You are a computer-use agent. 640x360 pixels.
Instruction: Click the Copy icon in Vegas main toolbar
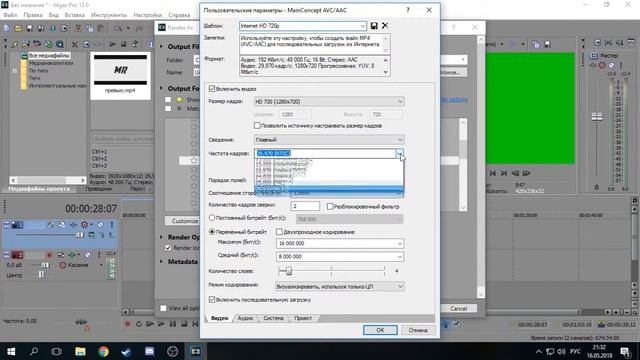point(89,28)
